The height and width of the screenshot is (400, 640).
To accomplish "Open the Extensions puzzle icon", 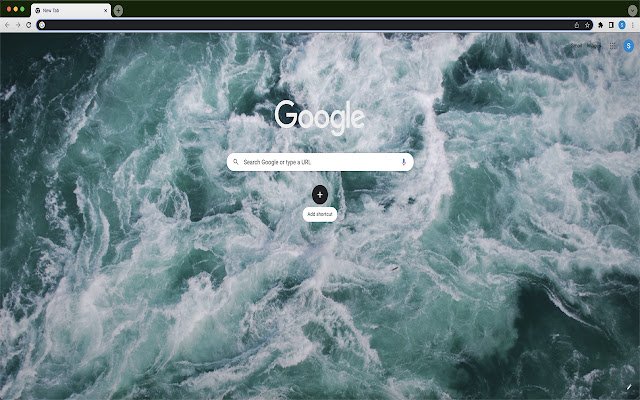I will (600, 25).
